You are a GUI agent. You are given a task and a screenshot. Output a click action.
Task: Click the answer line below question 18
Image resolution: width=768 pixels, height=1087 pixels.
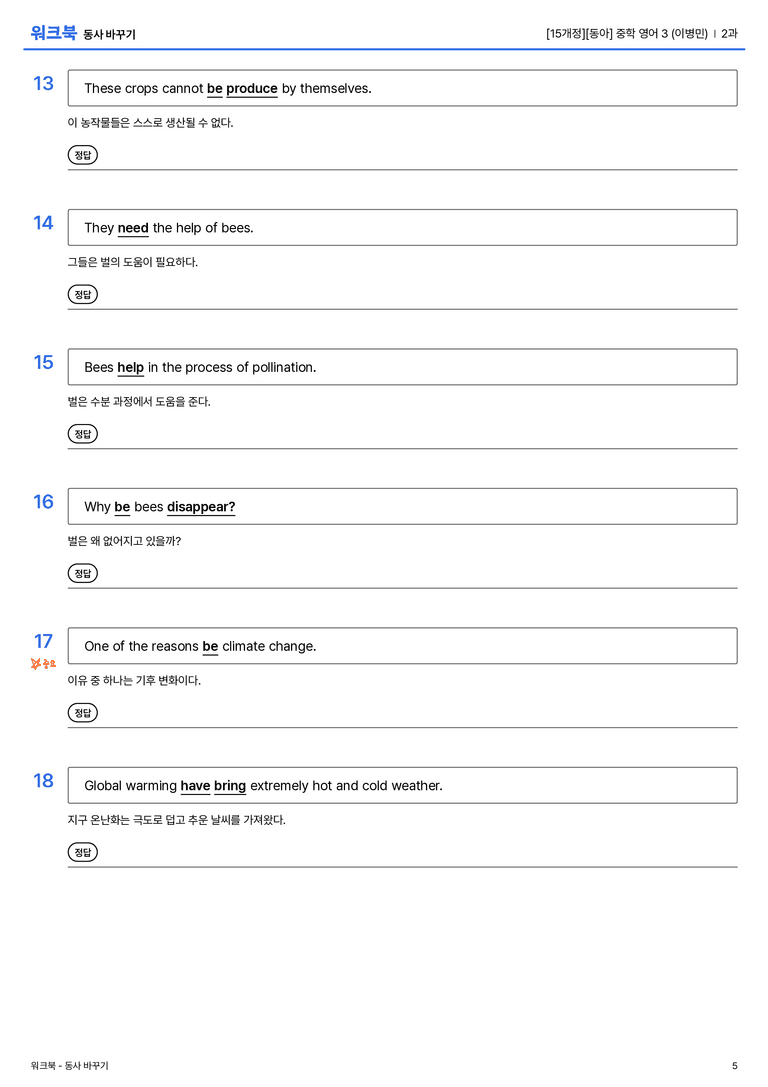tap(402, 867)
